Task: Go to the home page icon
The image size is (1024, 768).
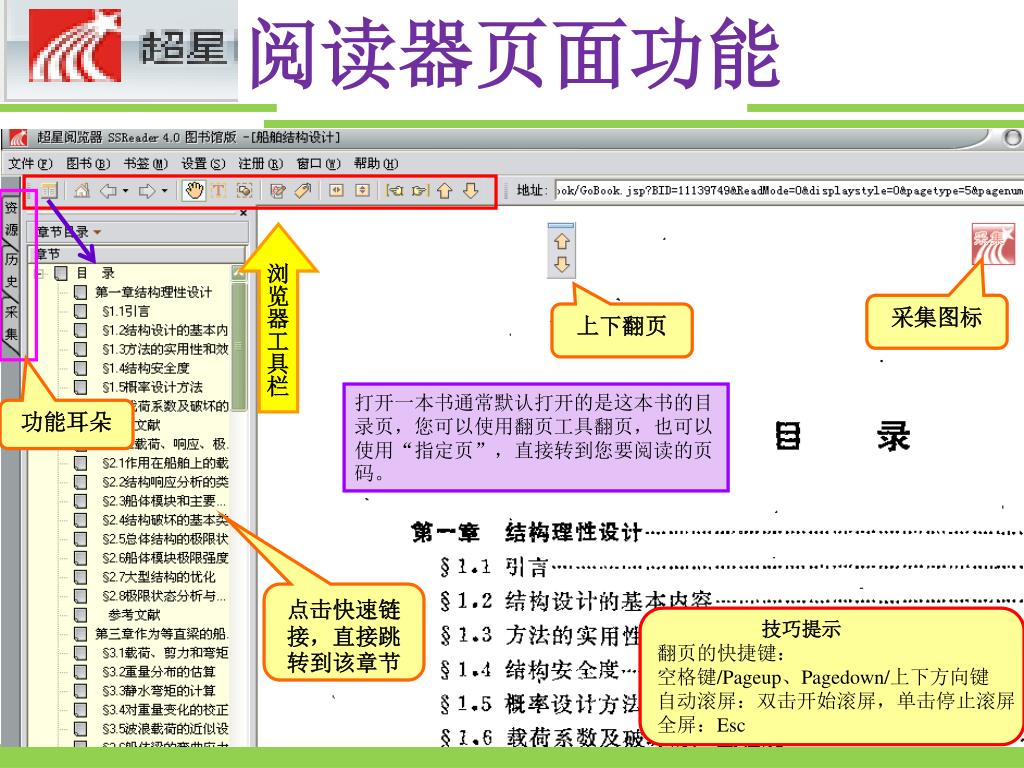Action: [82, 191]
